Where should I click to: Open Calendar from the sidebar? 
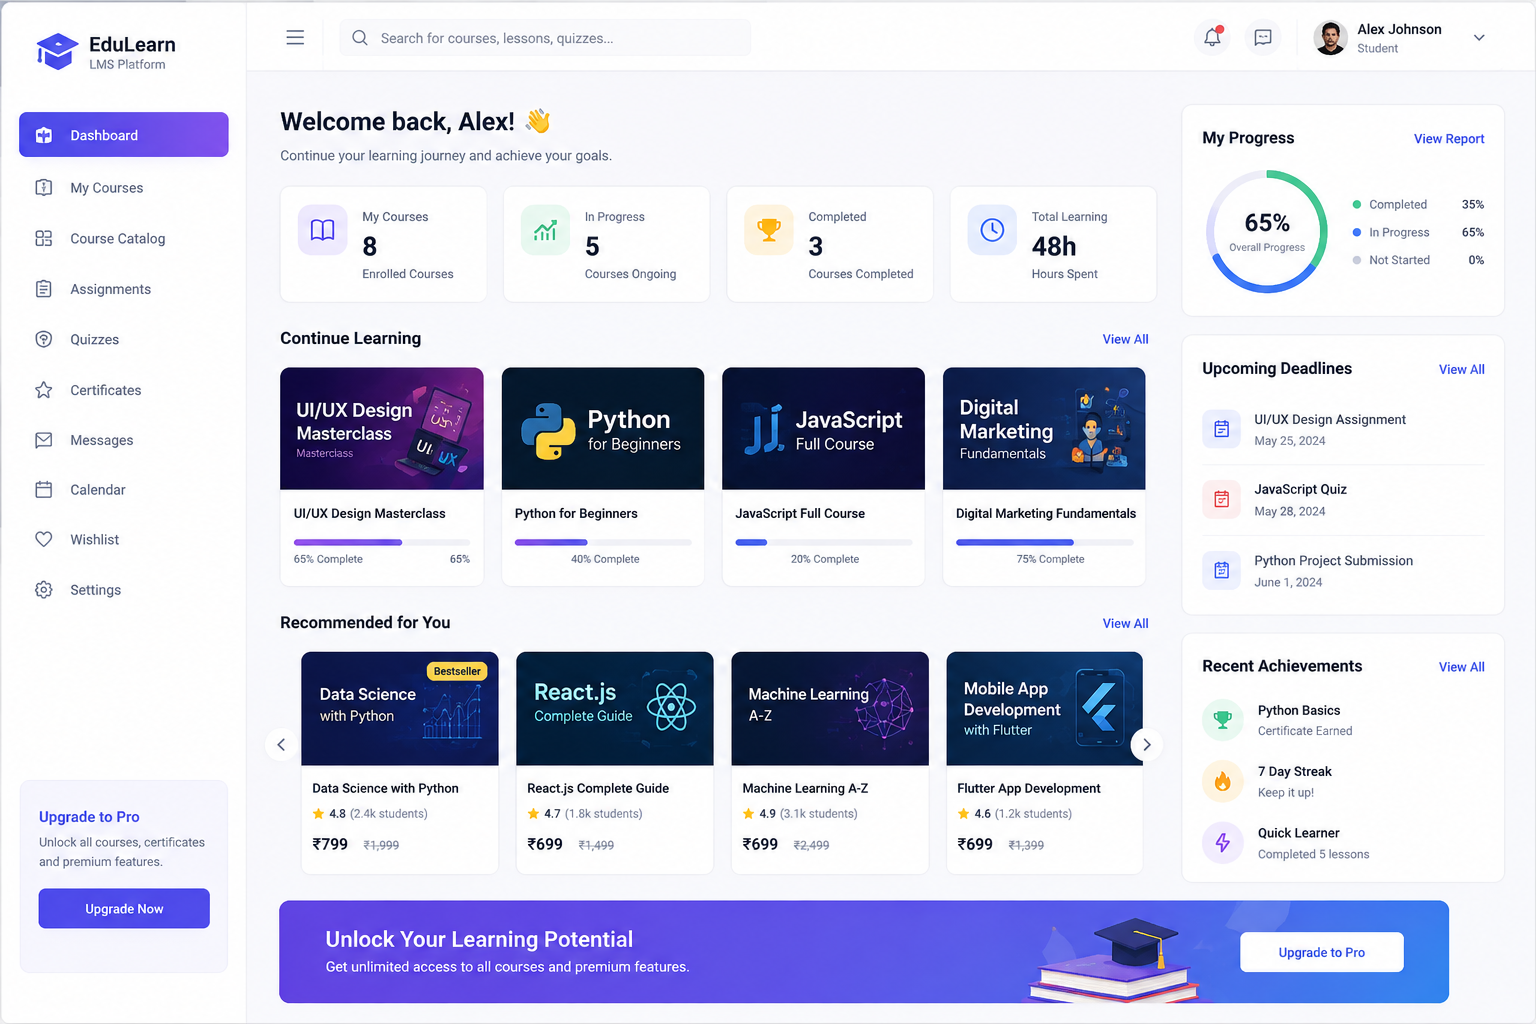(124, 490)
